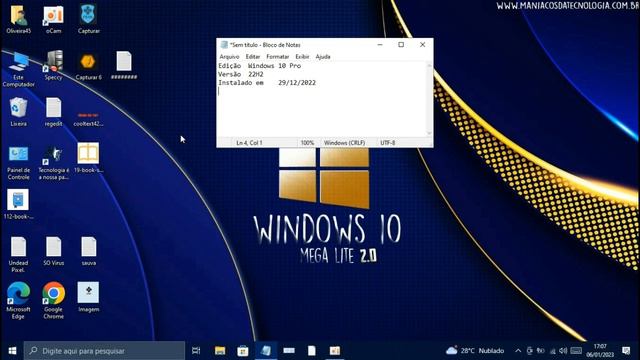Click the Notepad scrollbar up arrow
This screenshot has width=640, height=360.
(x=429, y=65)
